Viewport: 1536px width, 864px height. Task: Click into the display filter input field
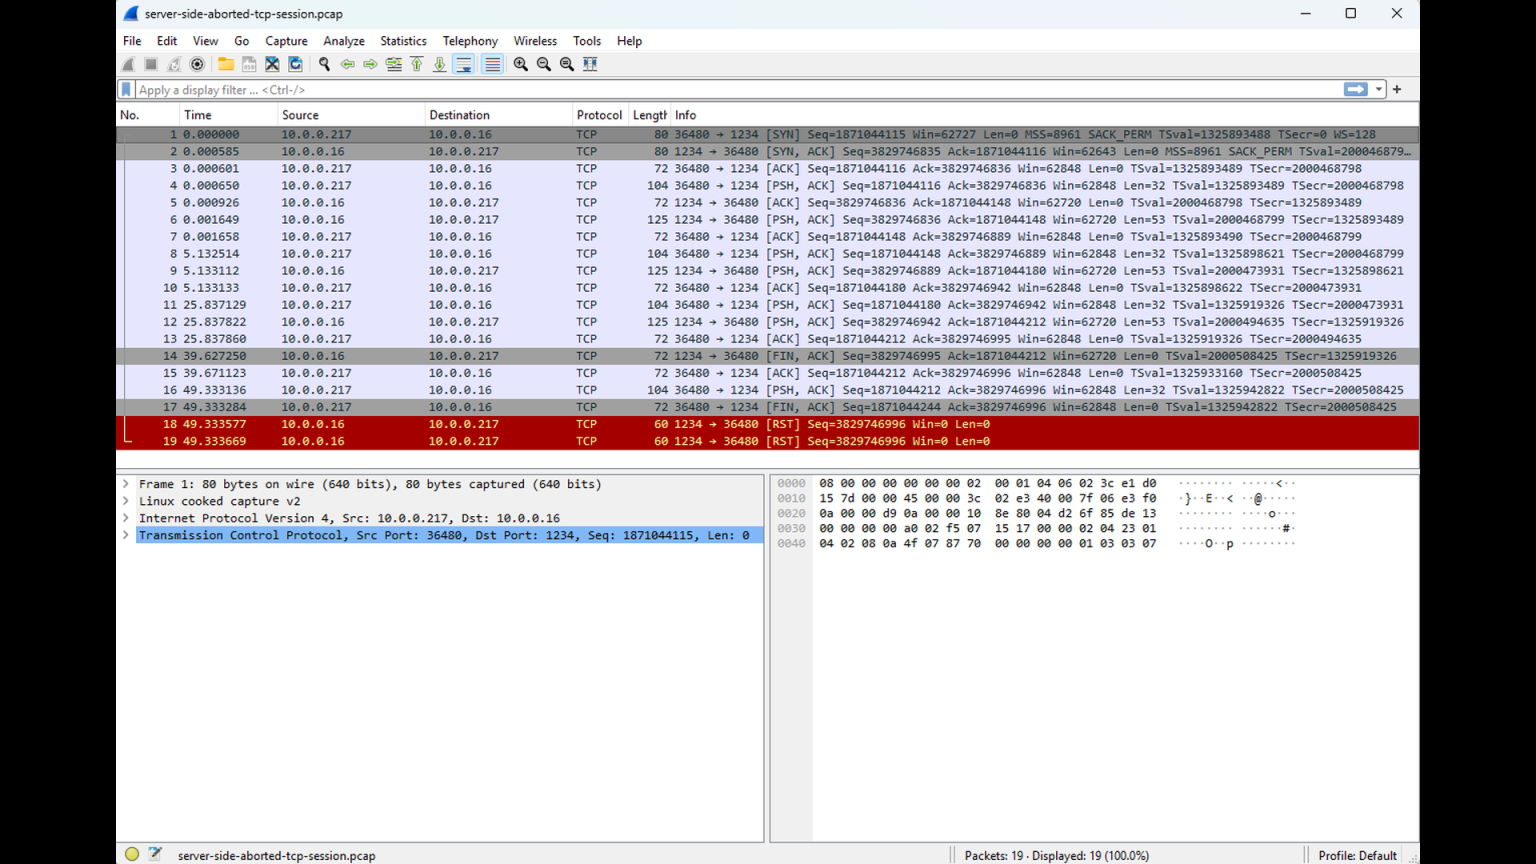coord(738,90)
